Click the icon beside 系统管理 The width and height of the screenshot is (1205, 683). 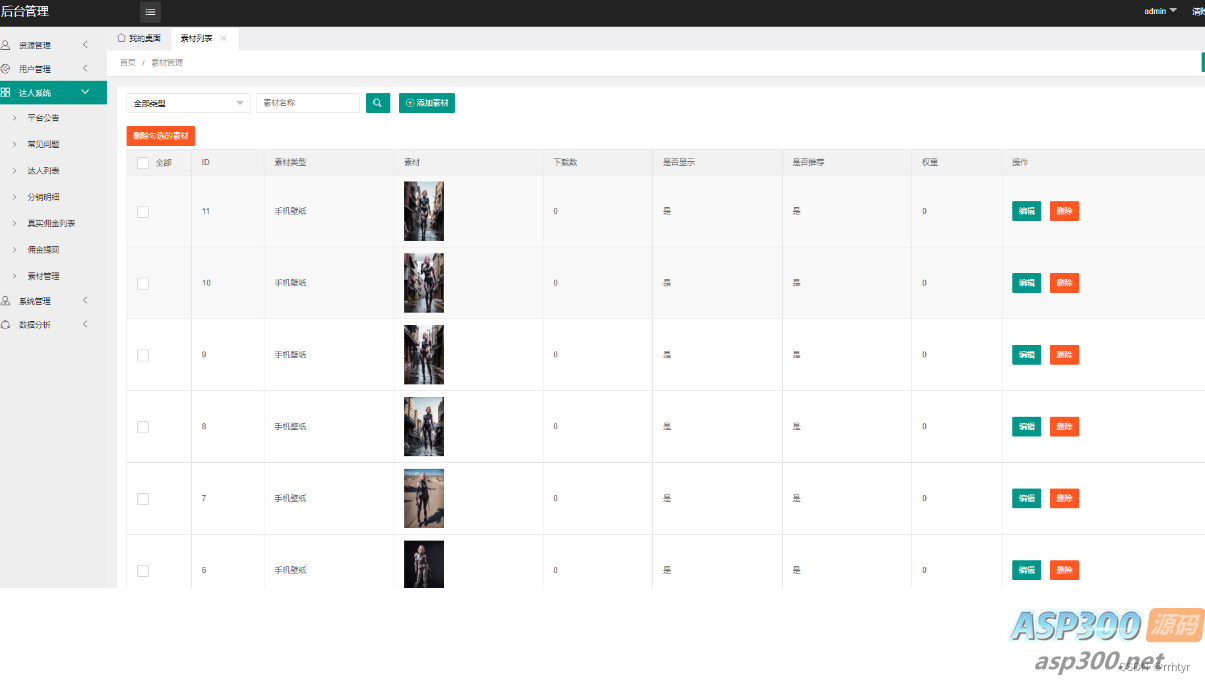coord(6,300)
